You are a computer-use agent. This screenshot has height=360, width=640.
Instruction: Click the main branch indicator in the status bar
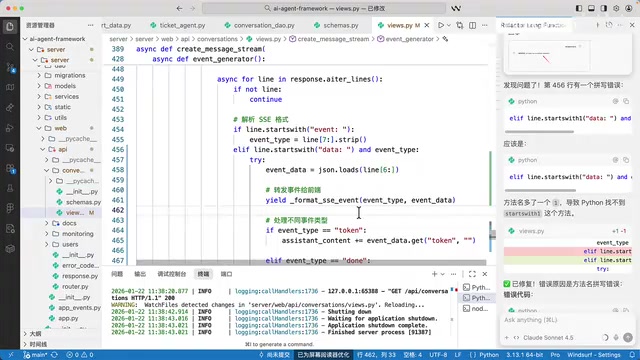[x=36, y=355]
